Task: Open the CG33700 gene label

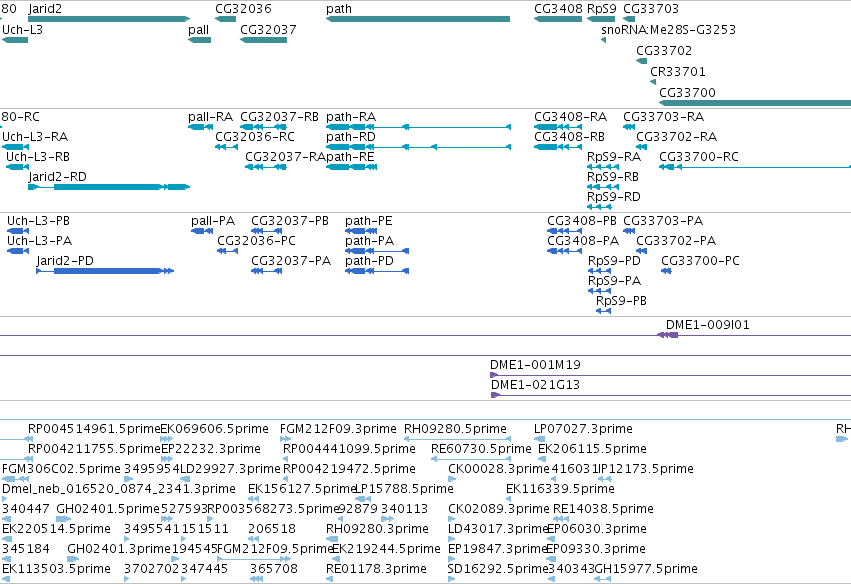Action: tap(687, 93)
